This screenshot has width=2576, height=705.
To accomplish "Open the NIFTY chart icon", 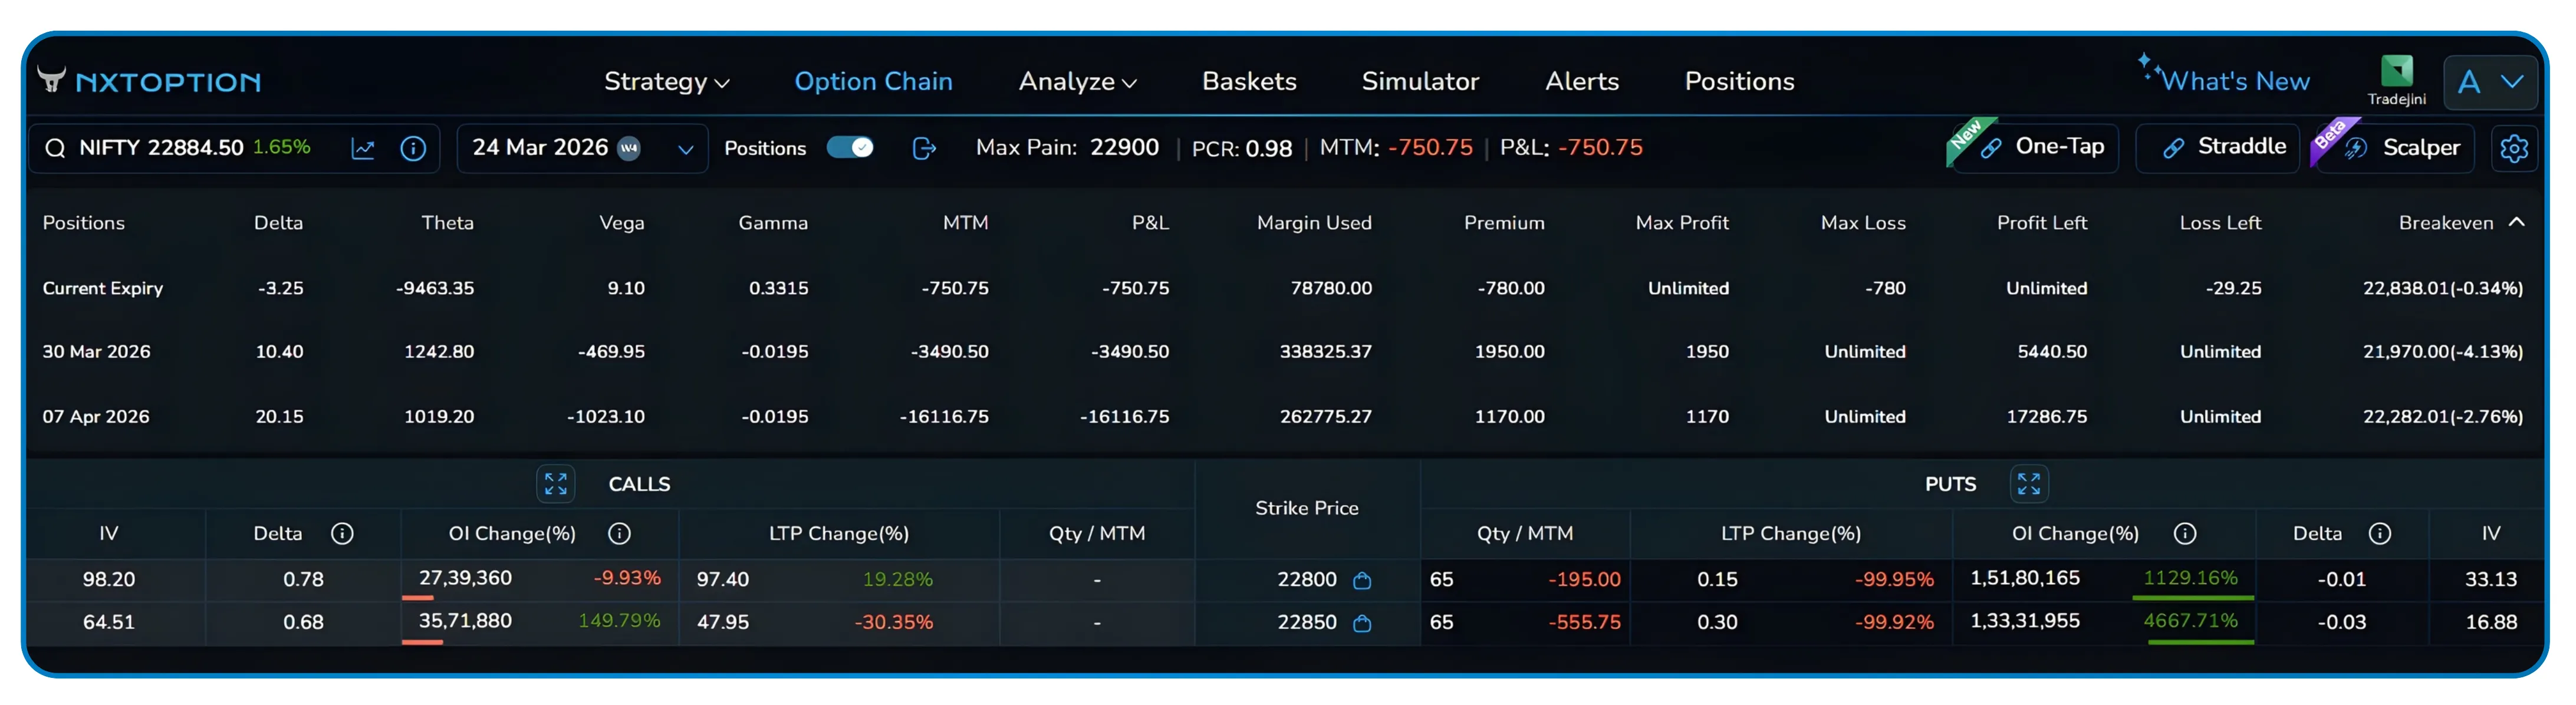I will click(363, 148).
